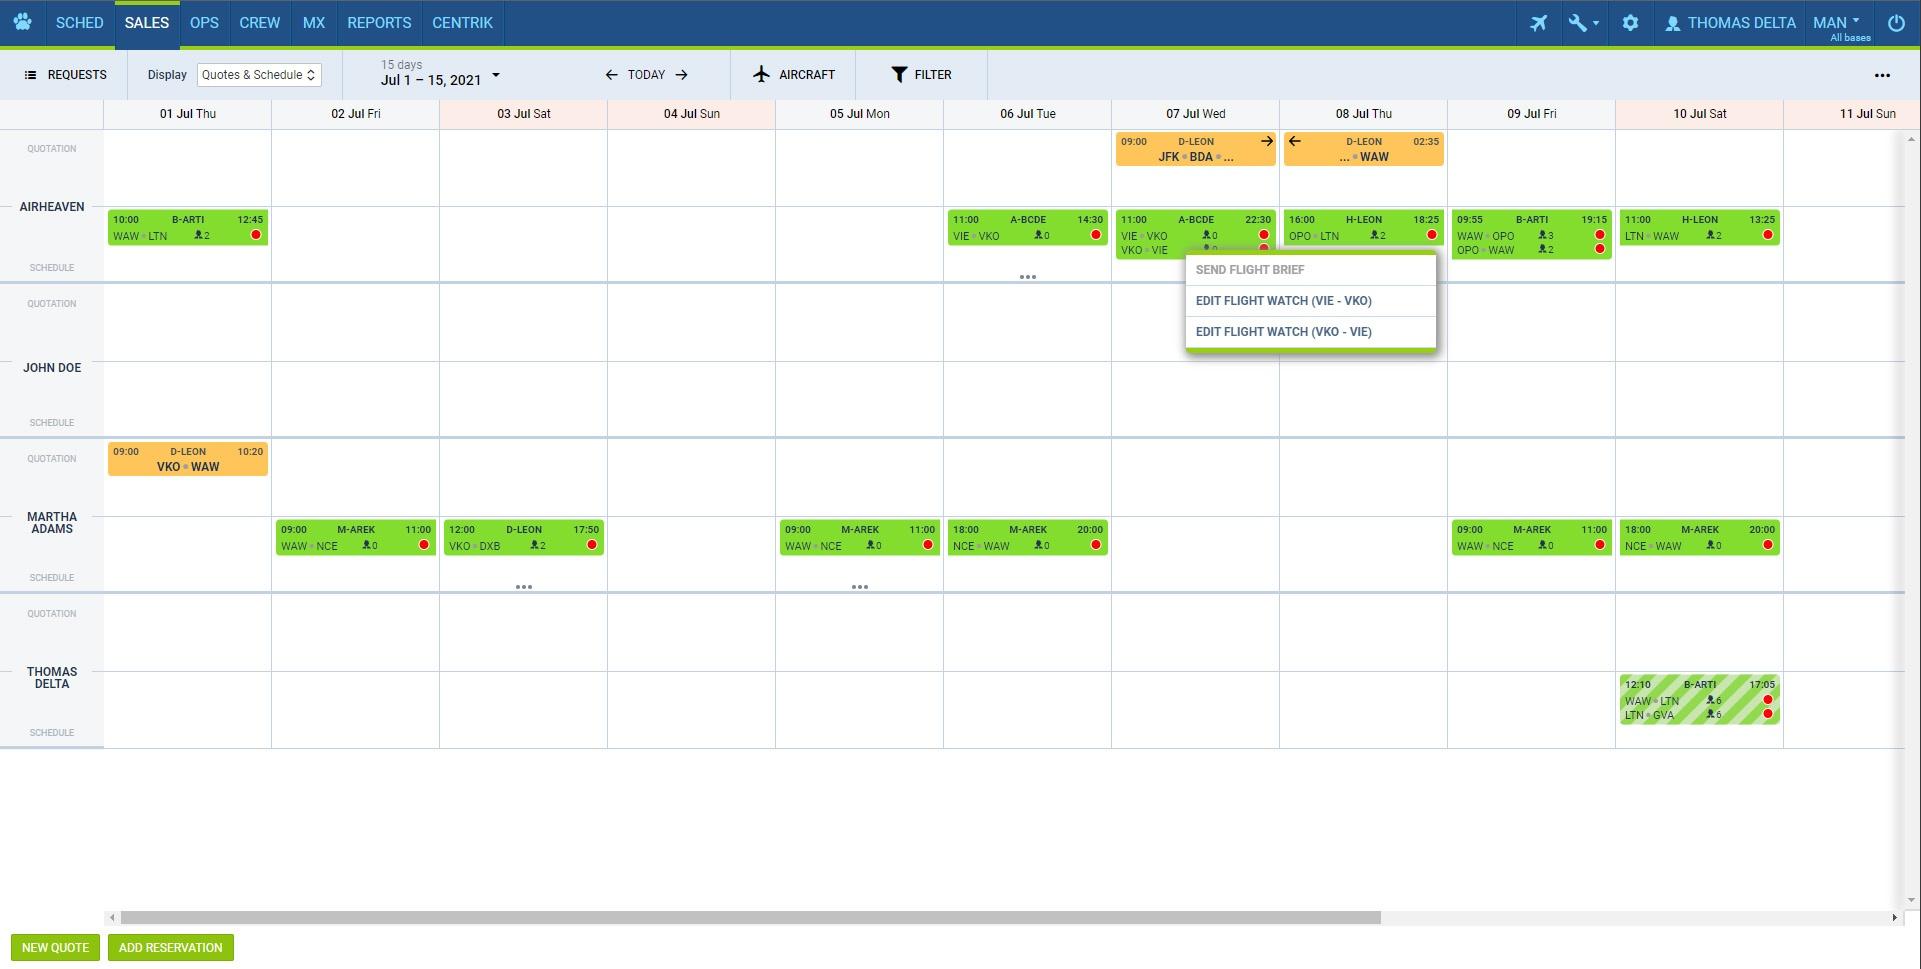
Task: Expand the Display Quotes & Schedule dropdown
Action: pos(259,75)
